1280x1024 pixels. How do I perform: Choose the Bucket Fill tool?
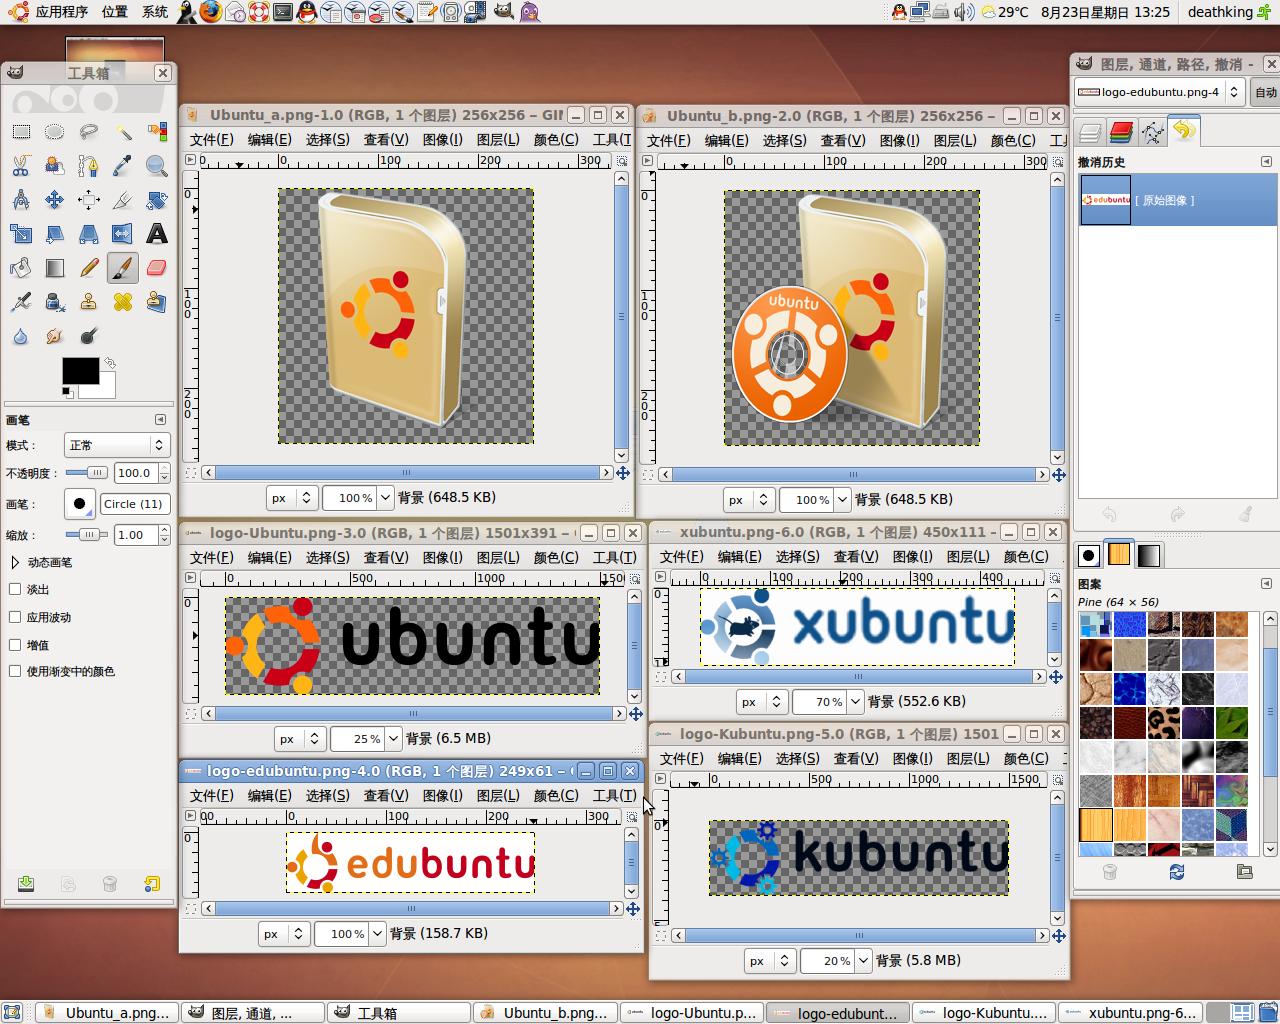click(21, 268)
